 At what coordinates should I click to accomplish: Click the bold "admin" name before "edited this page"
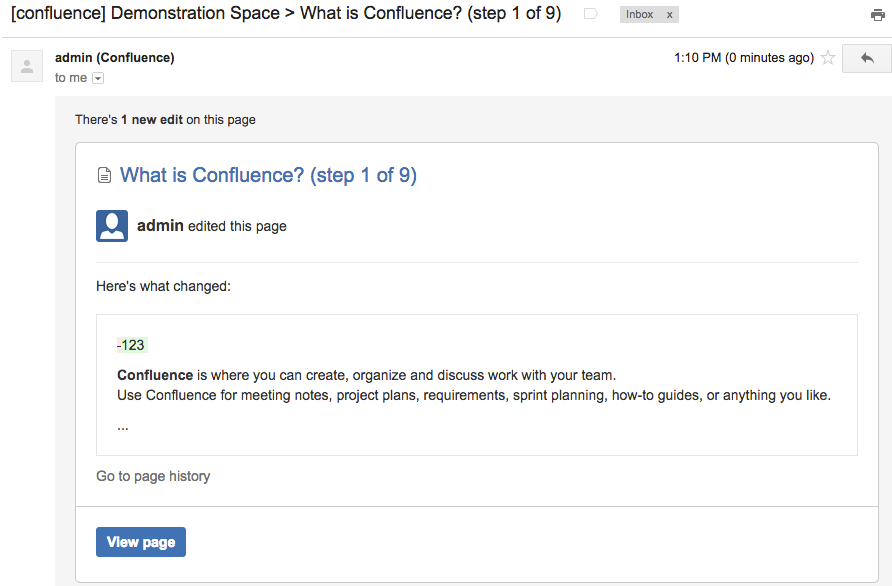click(x=160, y=226)
